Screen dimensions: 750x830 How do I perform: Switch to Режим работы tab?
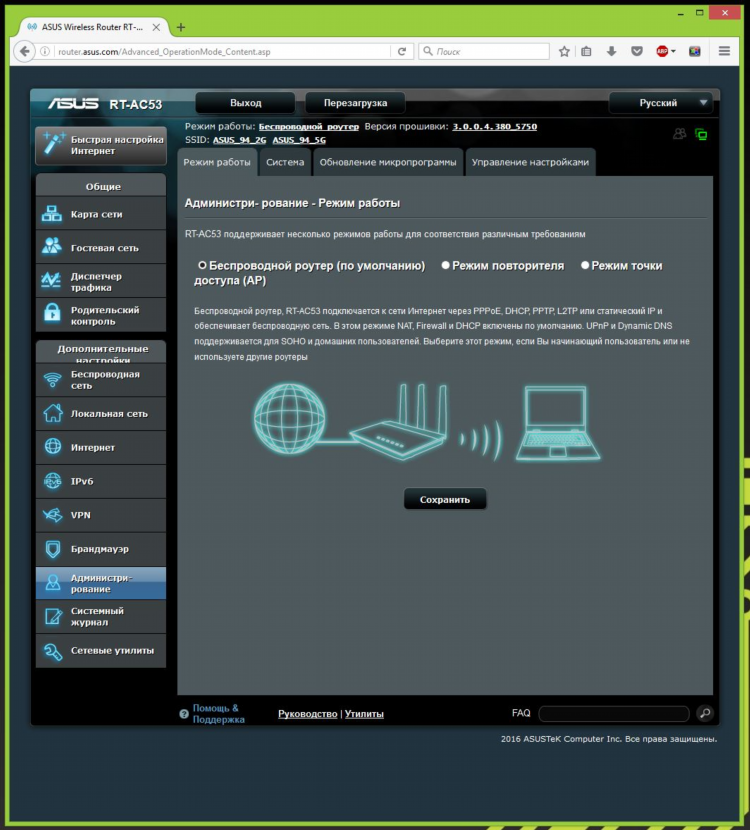217,162
